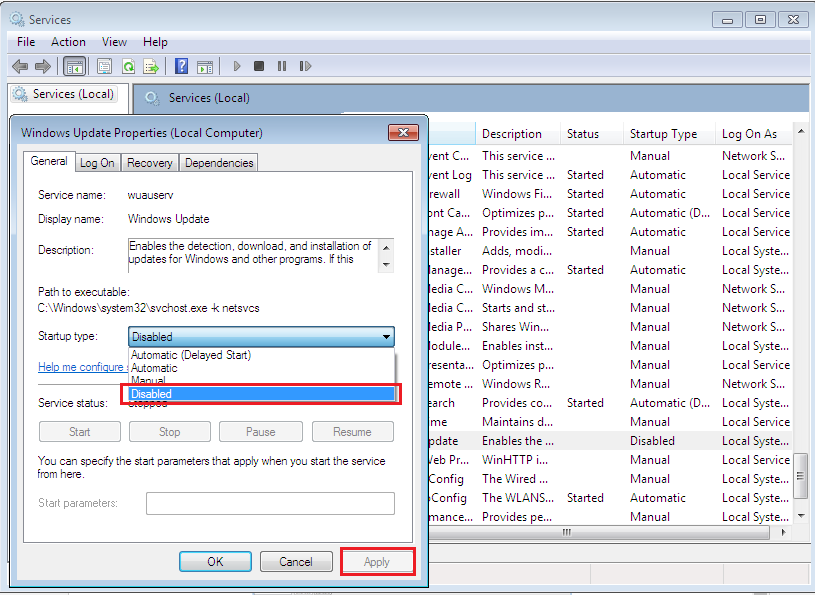Select the 'Shares Win...' description cell
Viewport: 815px width, 595px height.
click(x=515, y=327)
